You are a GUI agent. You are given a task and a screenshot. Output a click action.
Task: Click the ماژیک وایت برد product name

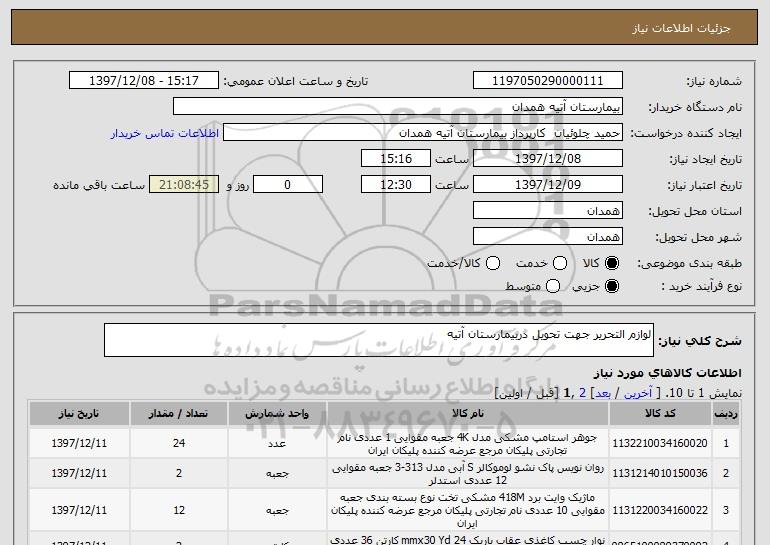click(x=468, y=511)
